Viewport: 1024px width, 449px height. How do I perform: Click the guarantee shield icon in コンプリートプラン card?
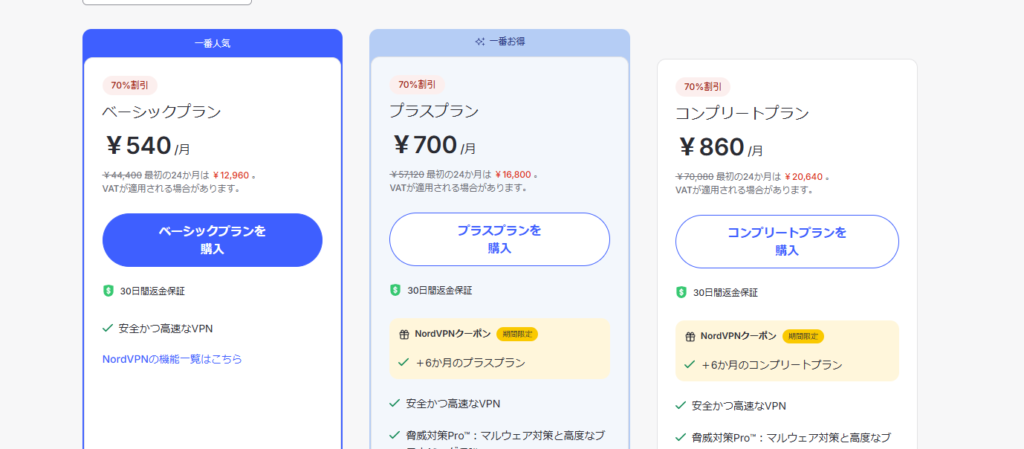[681, 292]
